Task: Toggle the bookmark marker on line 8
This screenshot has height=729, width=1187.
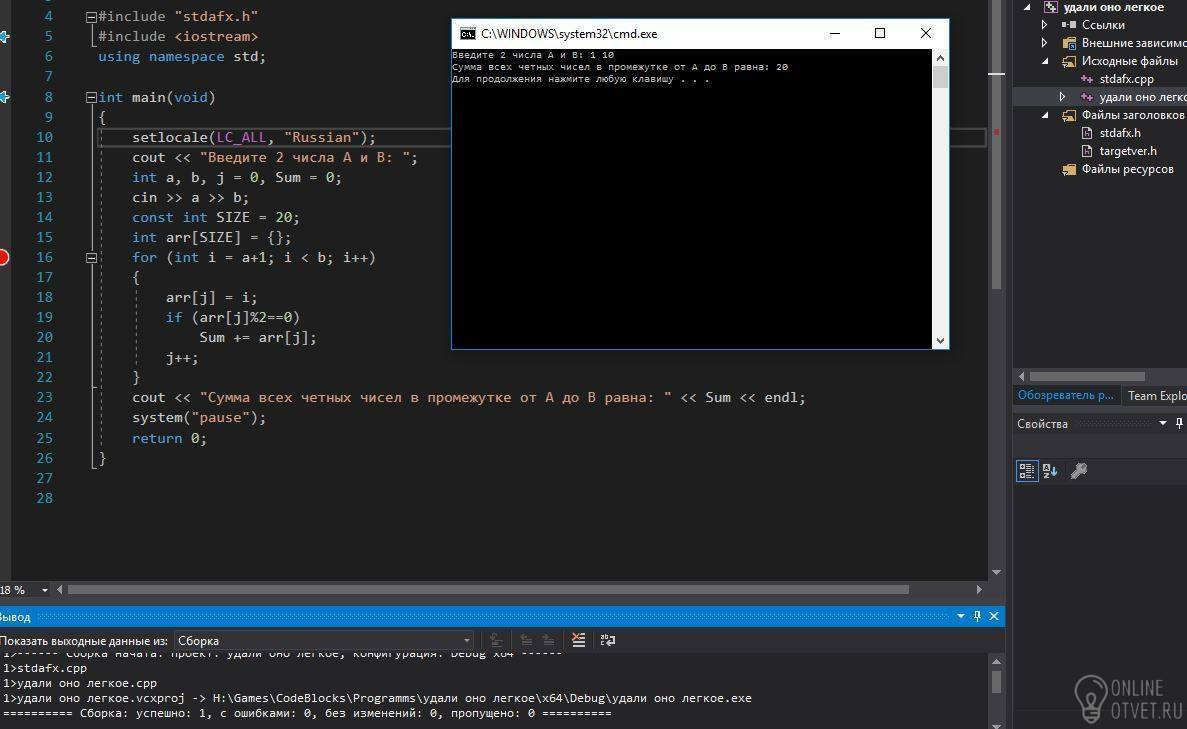Action: click(x=4, y=97)
